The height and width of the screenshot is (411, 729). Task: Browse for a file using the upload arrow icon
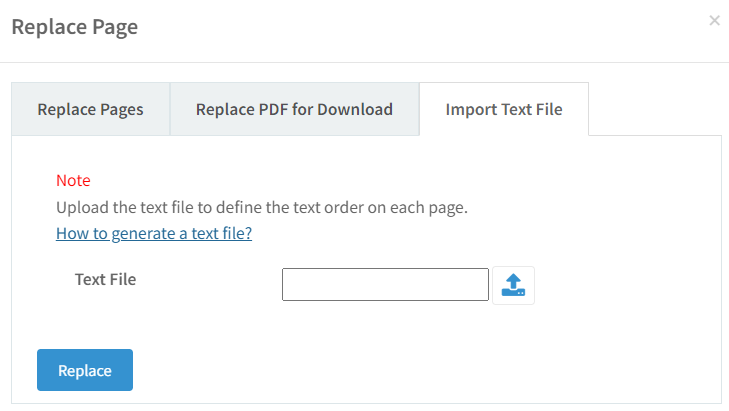click(x=513, y=285)
